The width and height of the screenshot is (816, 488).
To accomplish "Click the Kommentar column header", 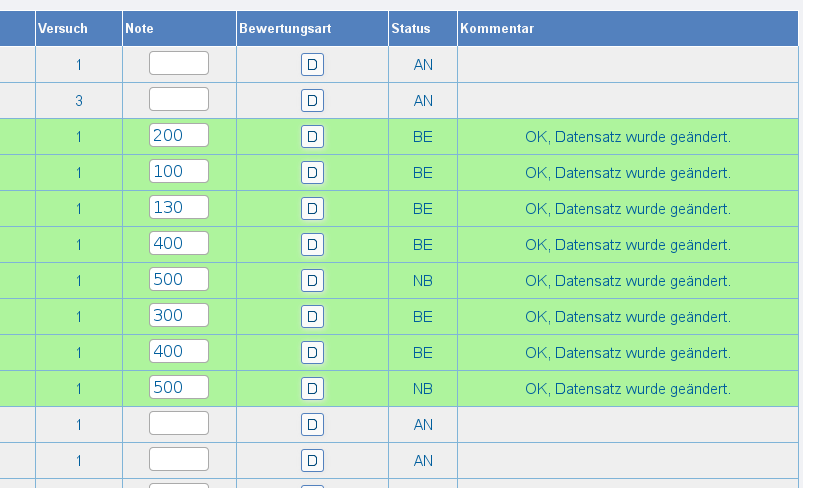I will (x=497, y=29).
